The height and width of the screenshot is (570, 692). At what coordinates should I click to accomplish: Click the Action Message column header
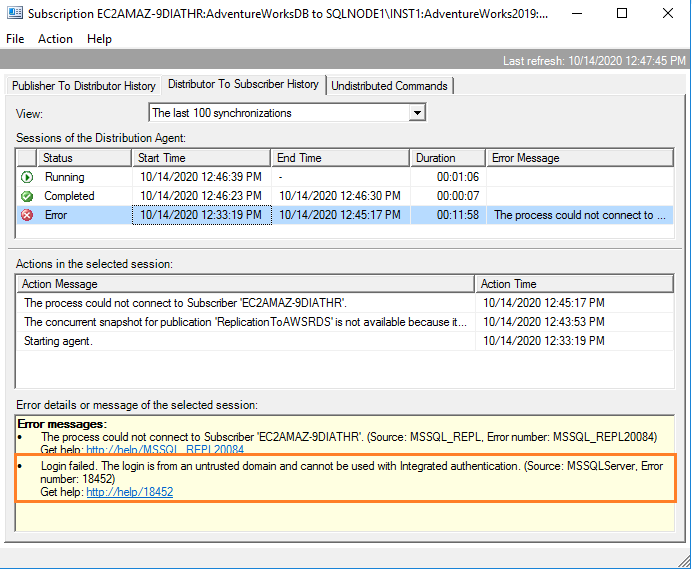pos(246,284)
